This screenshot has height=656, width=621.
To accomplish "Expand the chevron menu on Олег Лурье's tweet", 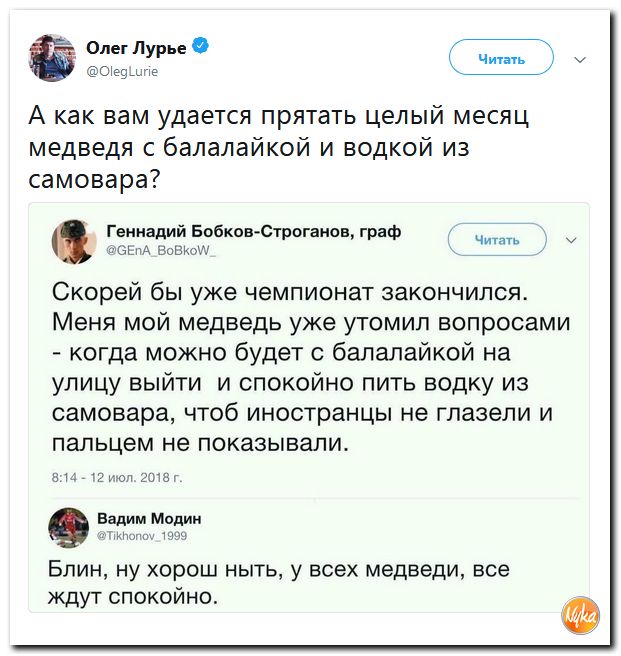I will click(x=580, y=59).
